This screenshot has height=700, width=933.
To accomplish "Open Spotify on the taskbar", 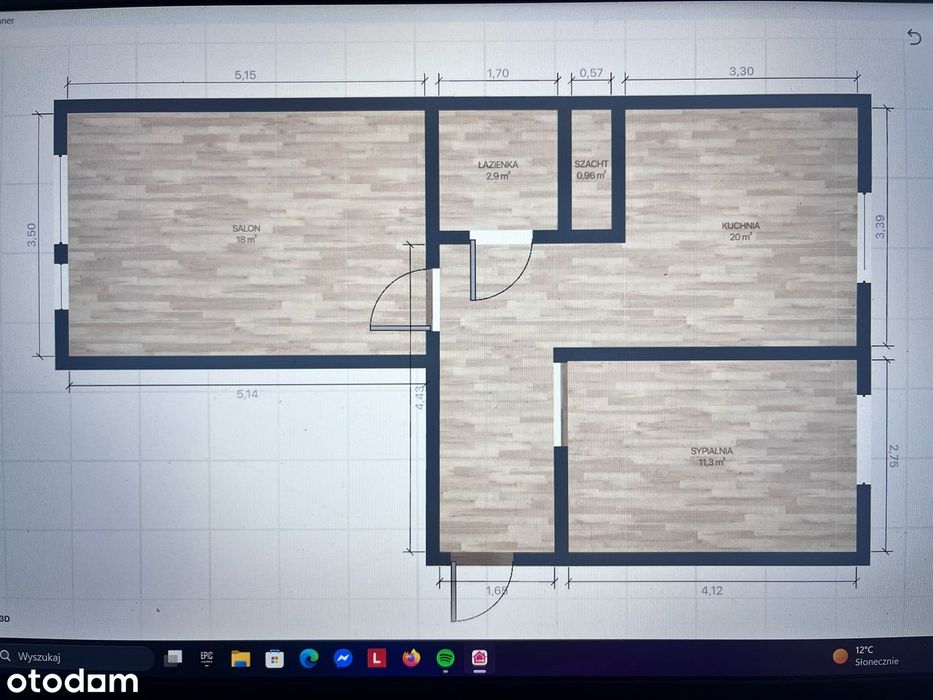I will pyautogui.click(x=446, y=658).
